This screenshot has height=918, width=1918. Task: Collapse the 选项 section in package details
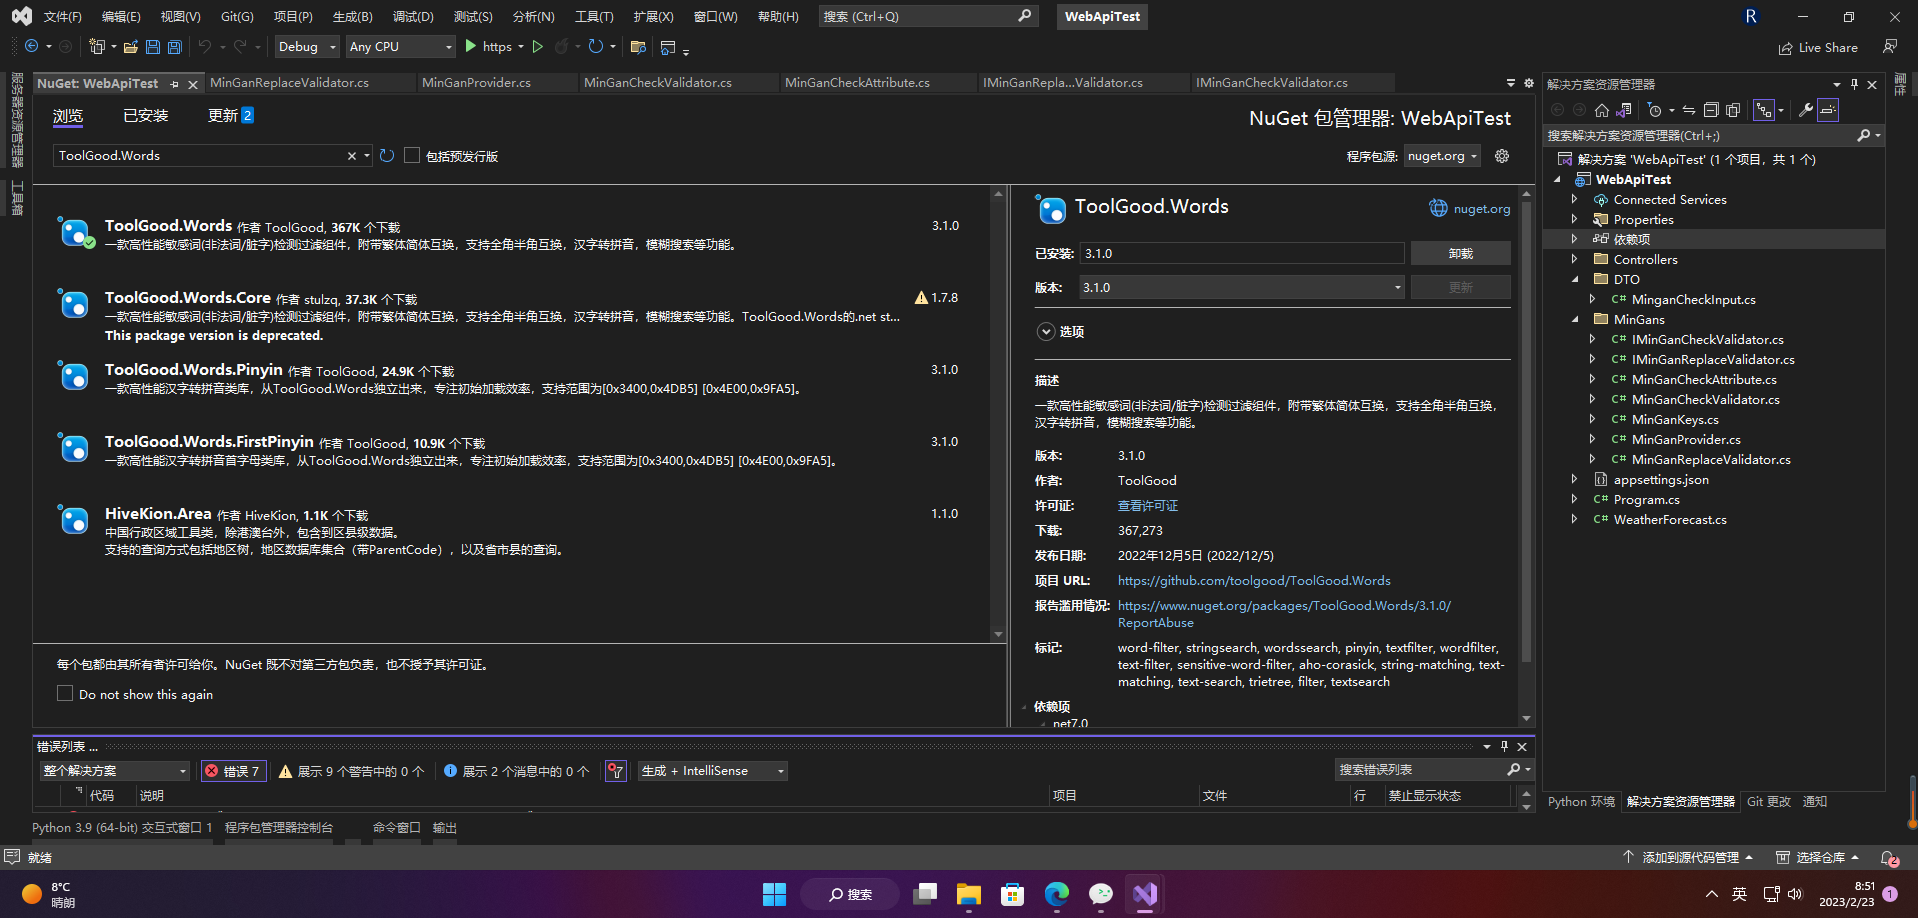1046,331
